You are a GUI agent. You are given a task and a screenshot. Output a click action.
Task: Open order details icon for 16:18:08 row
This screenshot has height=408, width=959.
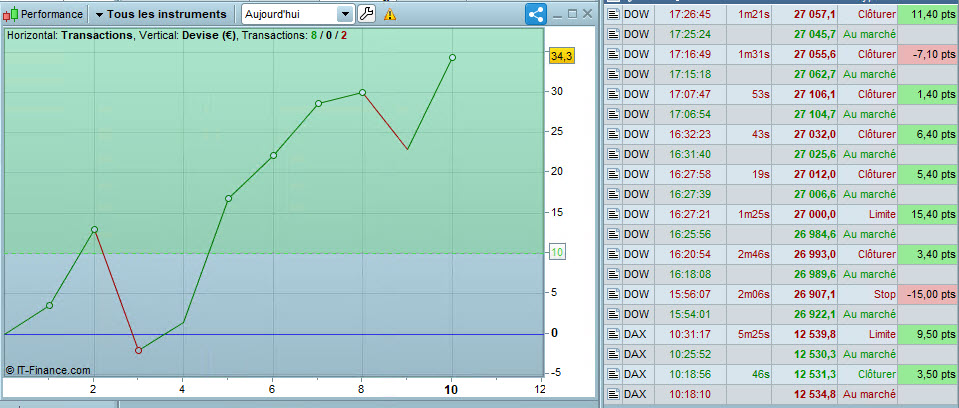coord(613,274)
